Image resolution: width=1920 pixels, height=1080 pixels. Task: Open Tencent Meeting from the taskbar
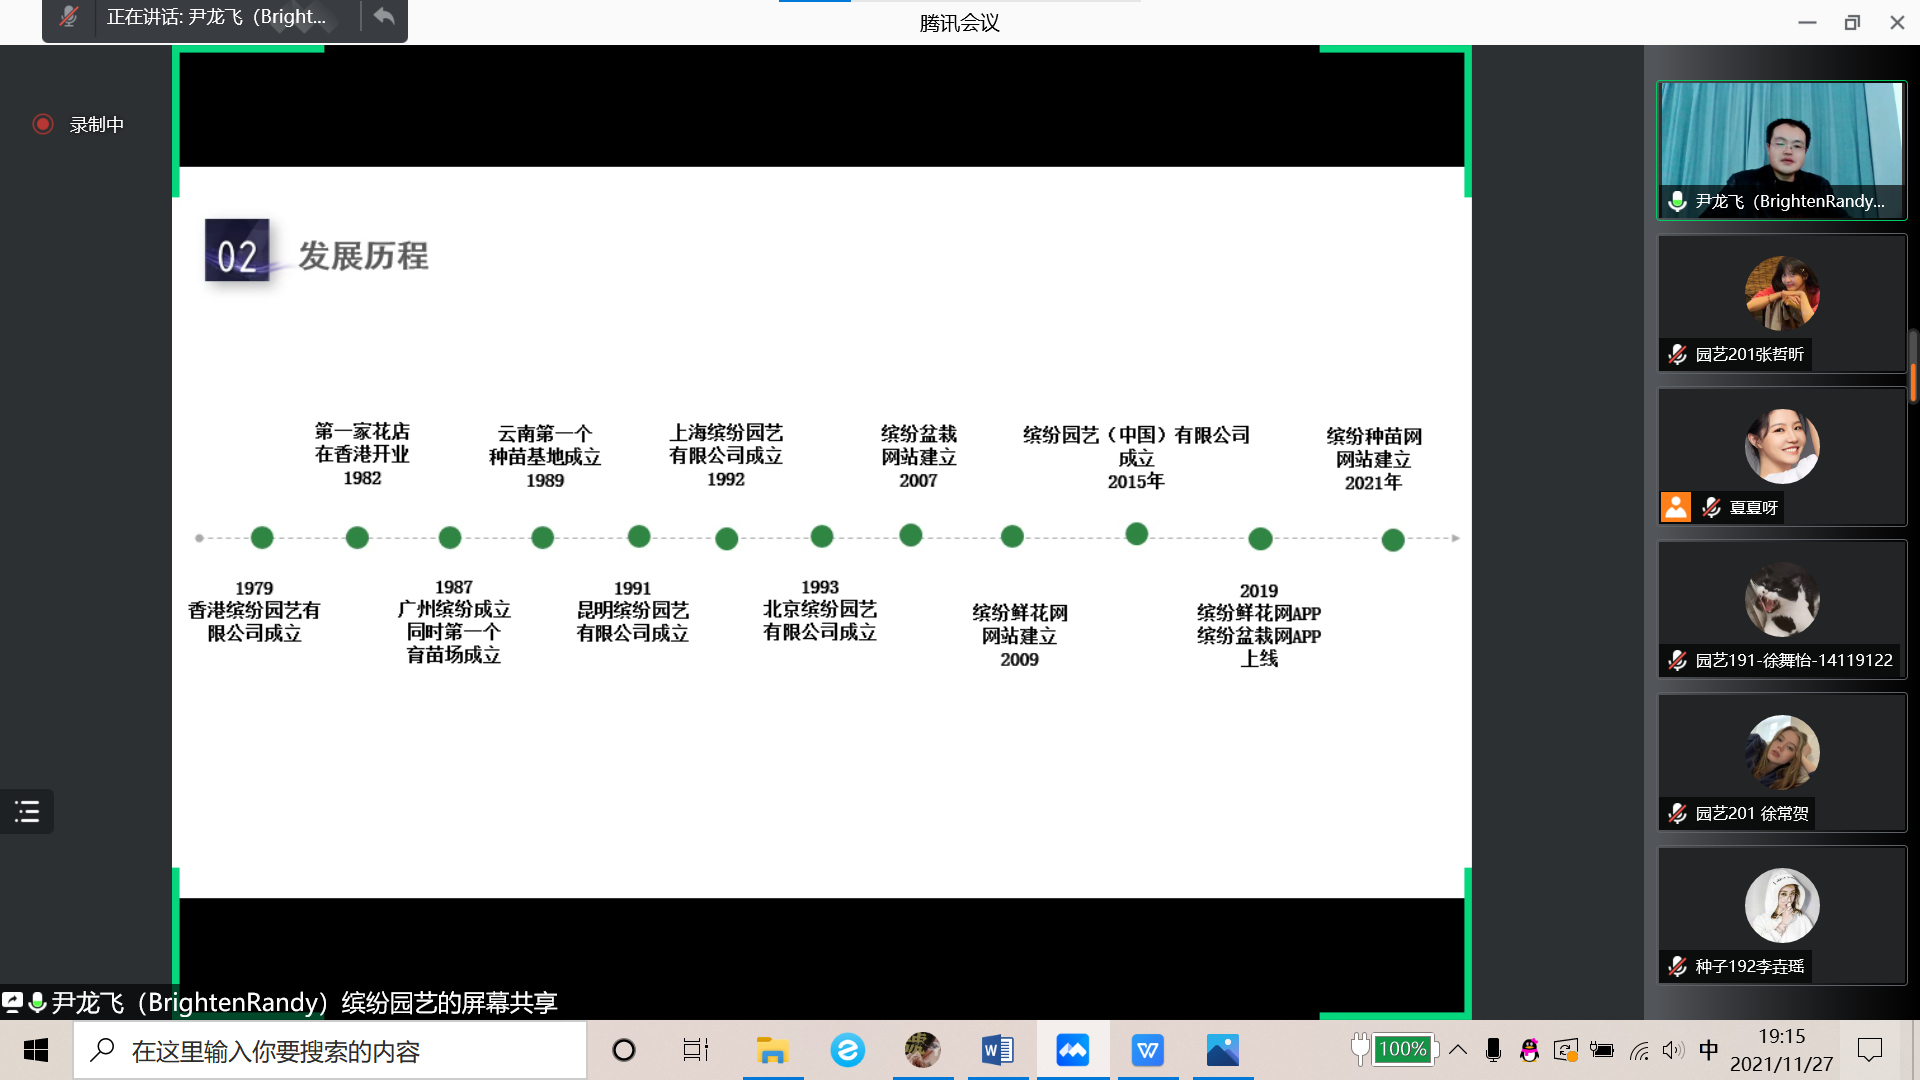tap(1072, 1050)
